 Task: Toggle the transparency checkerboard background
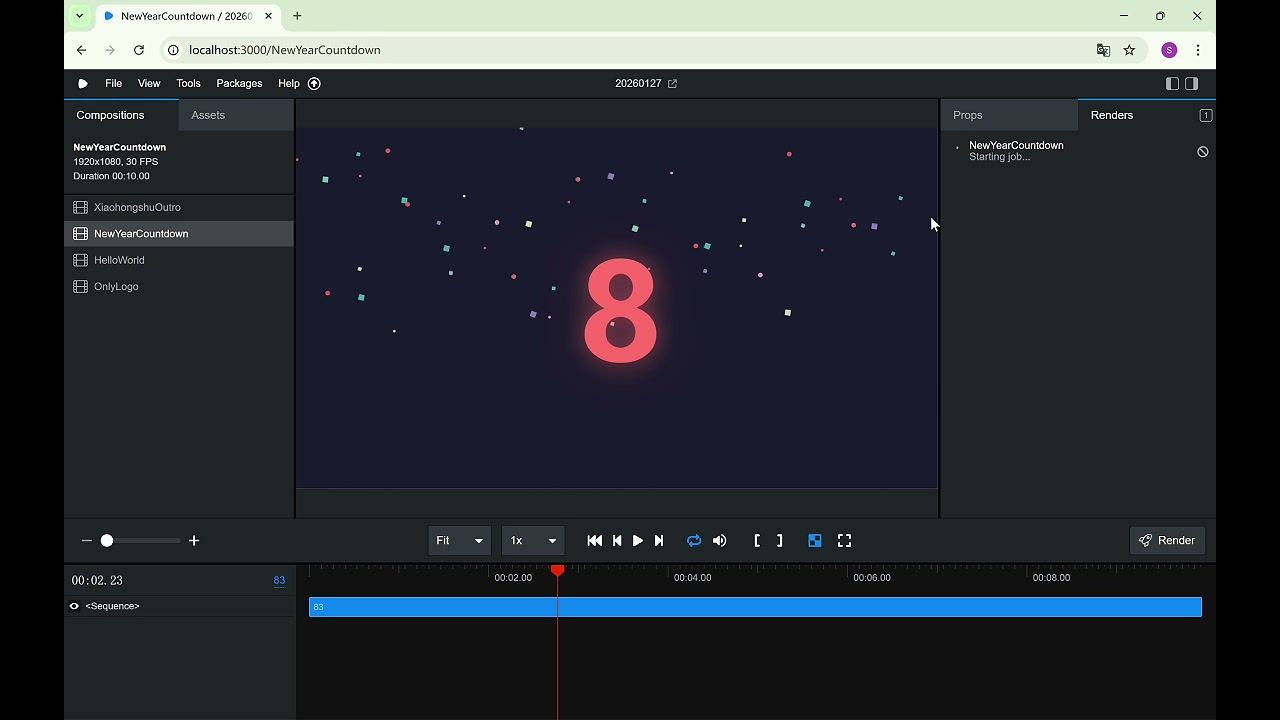pyautogui.click(x=815, y=541)
